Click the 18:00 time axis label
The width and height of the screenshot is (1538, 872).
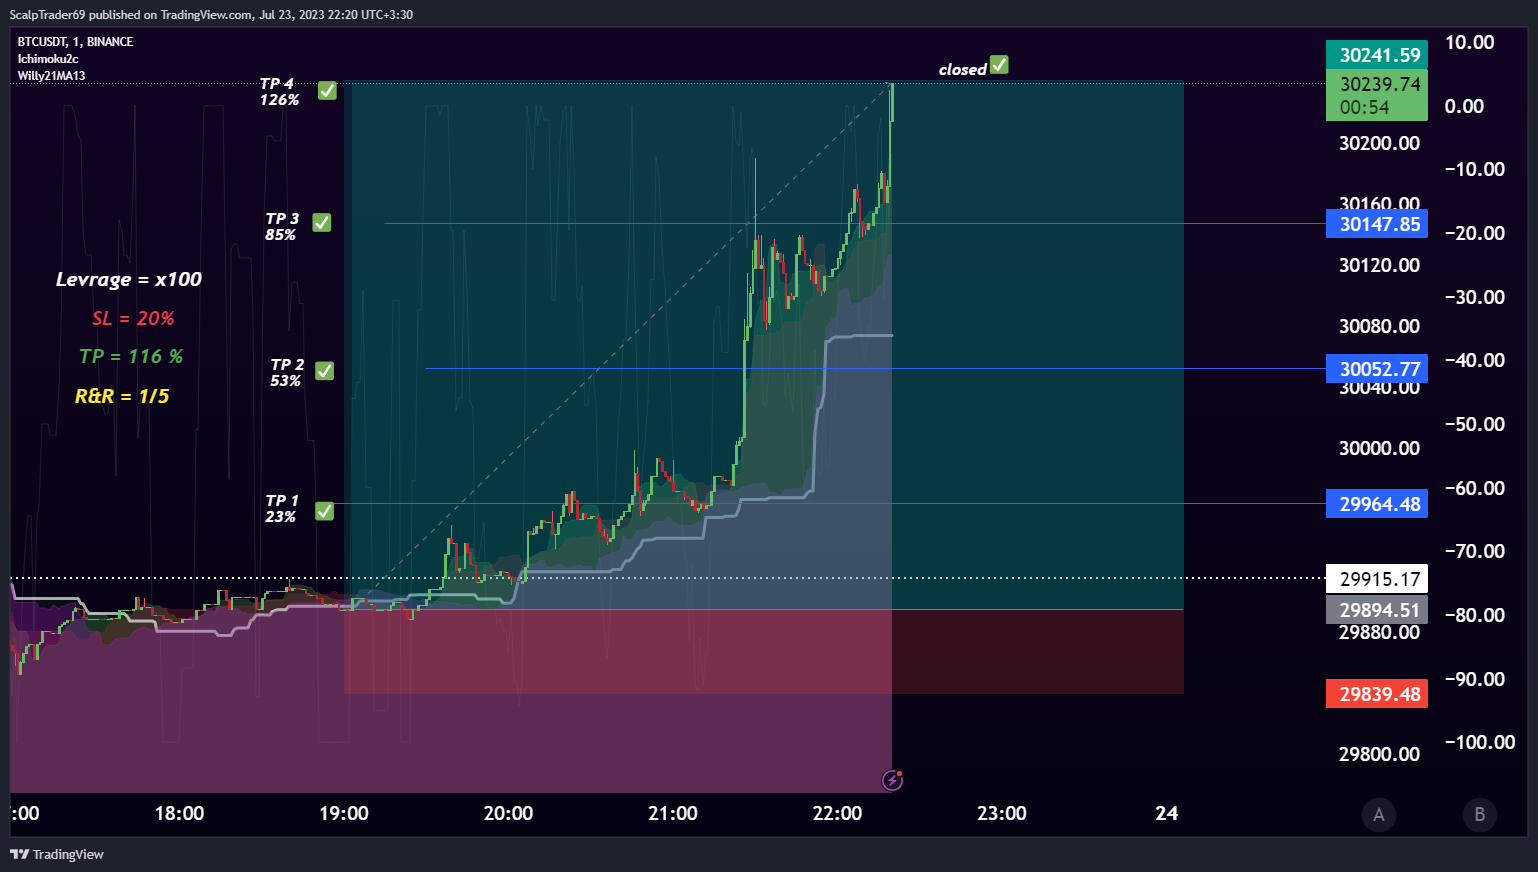[179, 813]
